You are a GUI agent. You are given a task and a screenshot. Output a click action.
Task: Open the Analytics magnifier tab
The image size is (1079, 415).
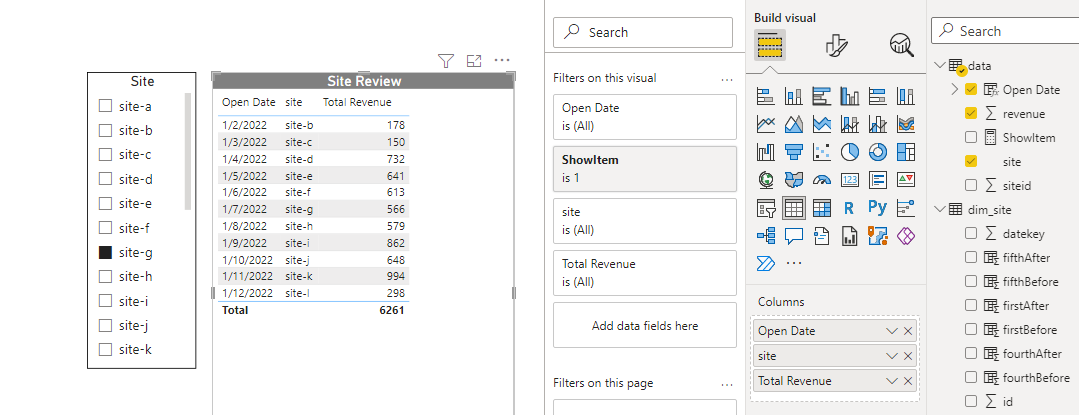point(901,45)
